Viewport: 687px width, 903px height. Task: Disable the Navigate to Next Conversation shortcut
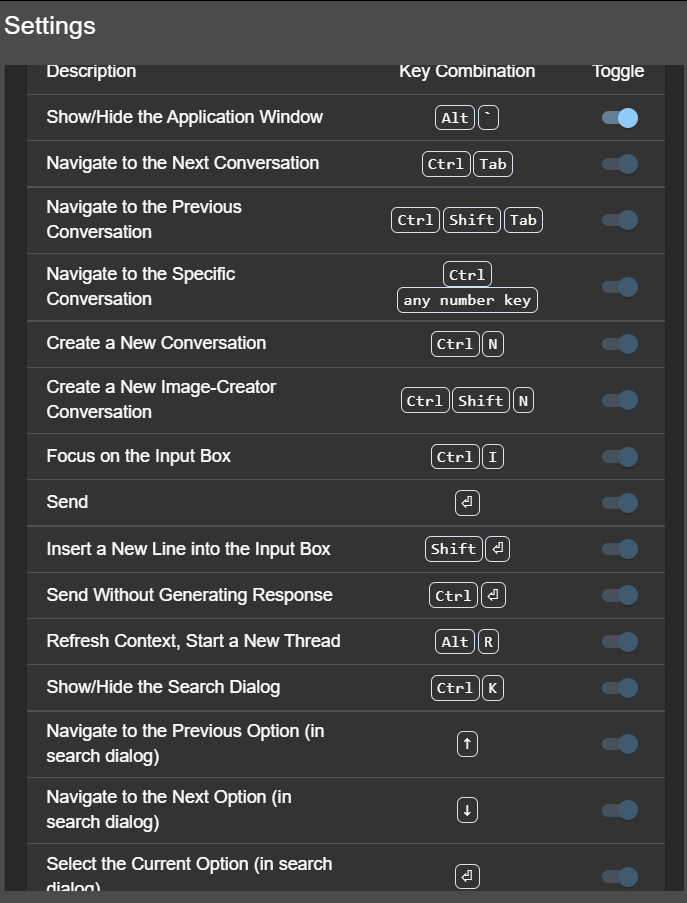(620, 164)
